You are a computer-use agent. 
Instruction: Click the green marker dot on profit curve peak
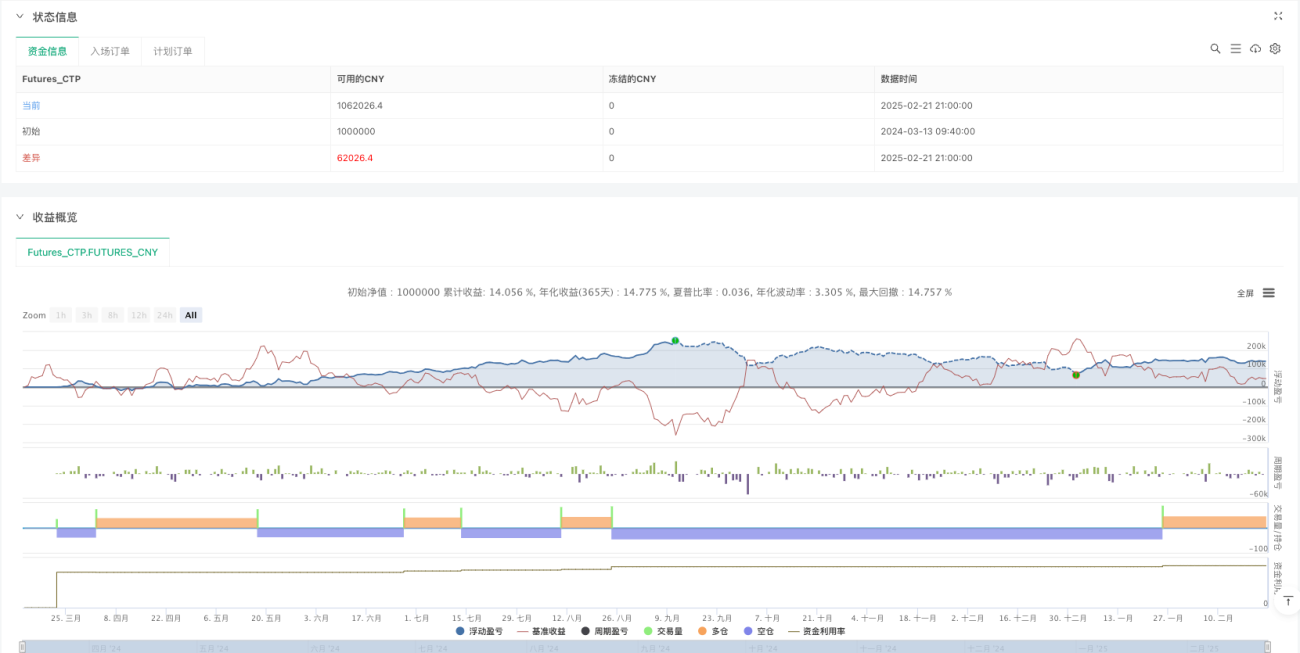click(x=675, y=341)
